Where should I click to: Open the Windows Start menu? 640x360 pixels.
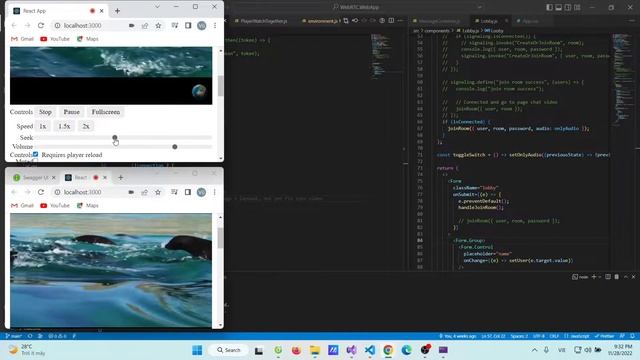tap(197, 350)
